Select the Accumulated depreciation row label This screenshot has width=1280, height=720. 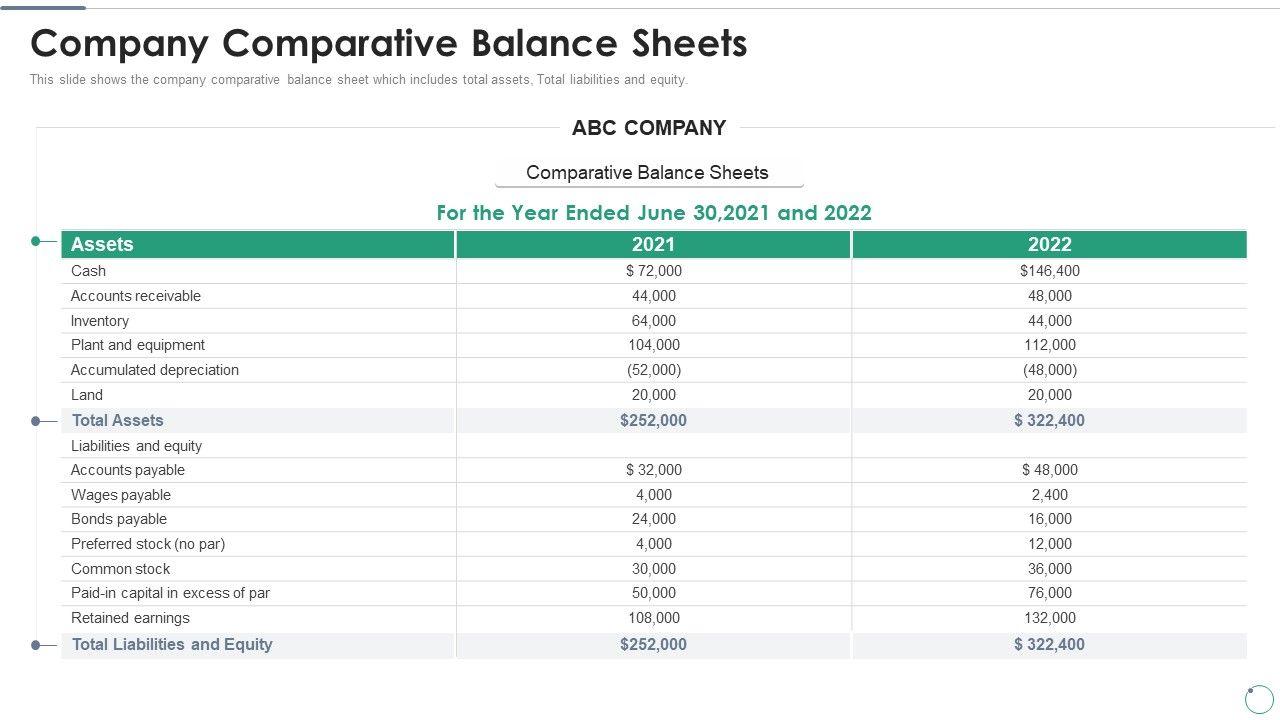click(x=155, y=370)
